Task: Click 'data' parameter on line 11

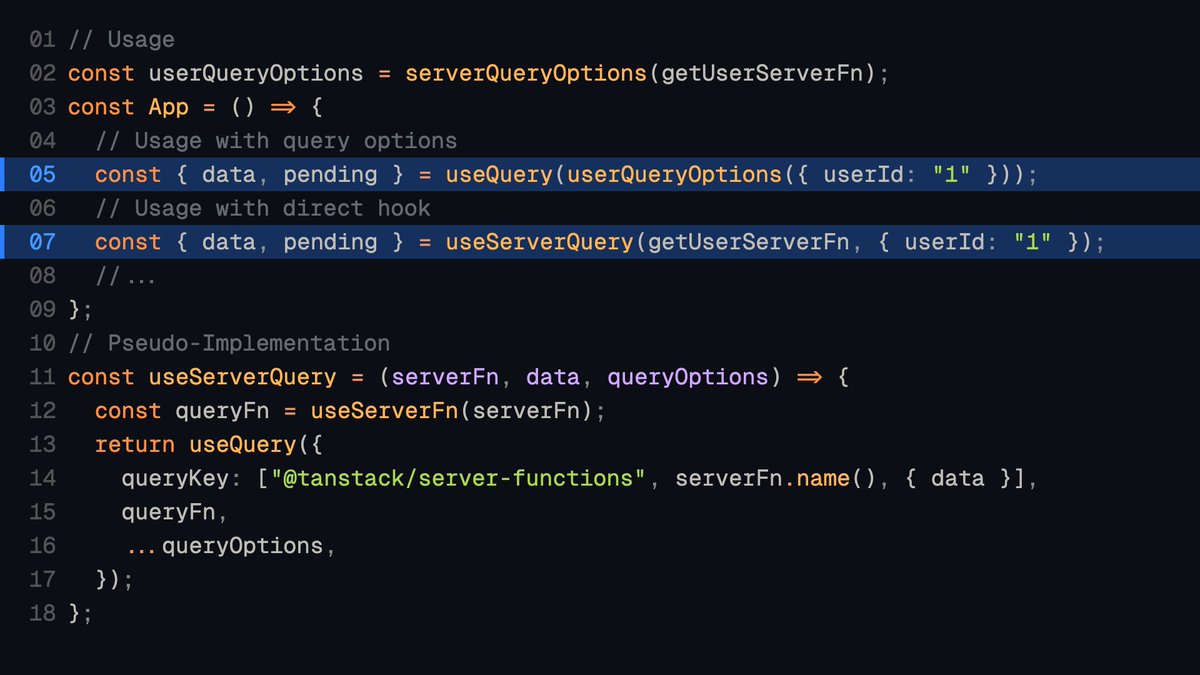Action: pos(553,377)
